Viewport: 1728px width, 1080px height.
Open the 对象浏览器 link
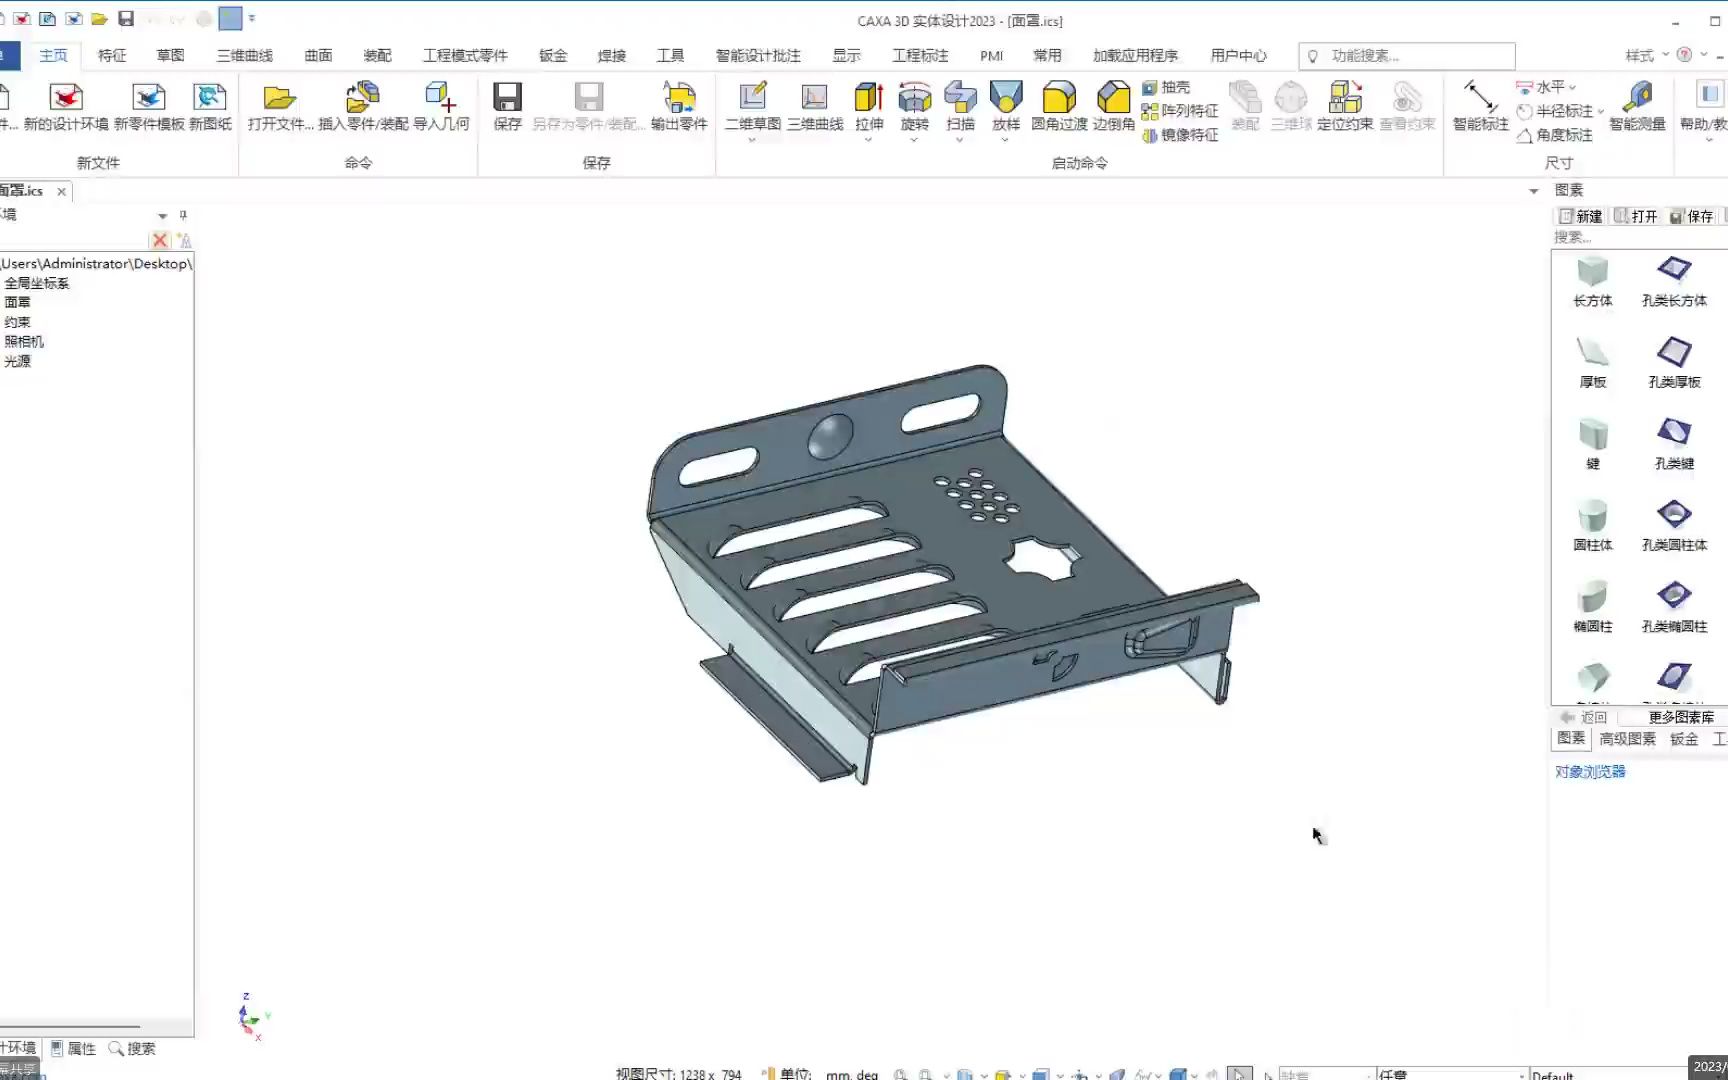click(1590, 772)
